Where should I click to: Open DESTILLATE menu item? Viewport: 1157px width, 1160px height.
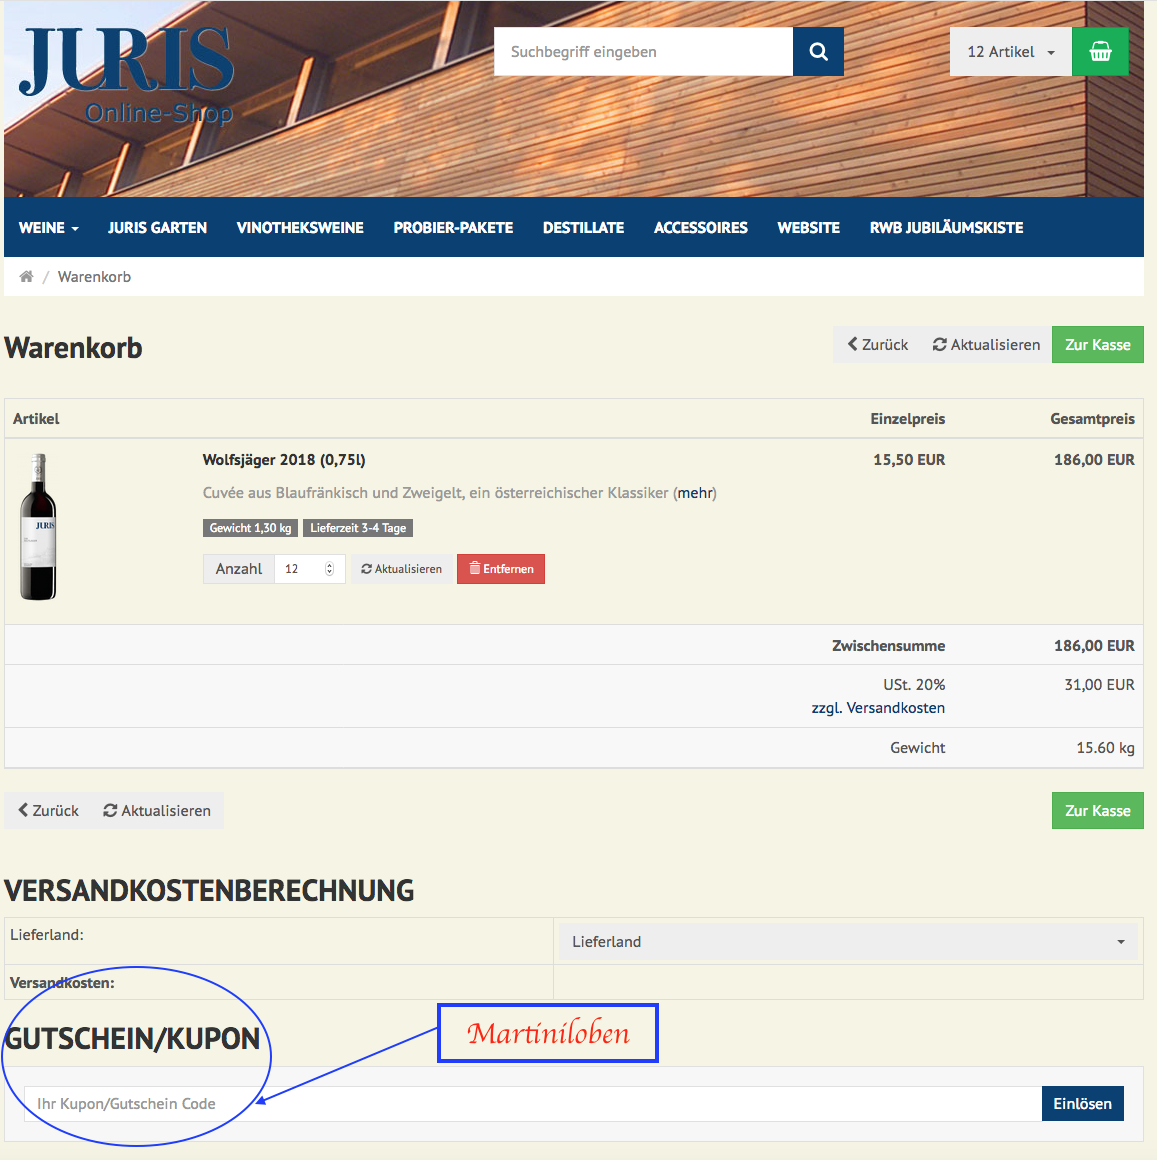584,228
